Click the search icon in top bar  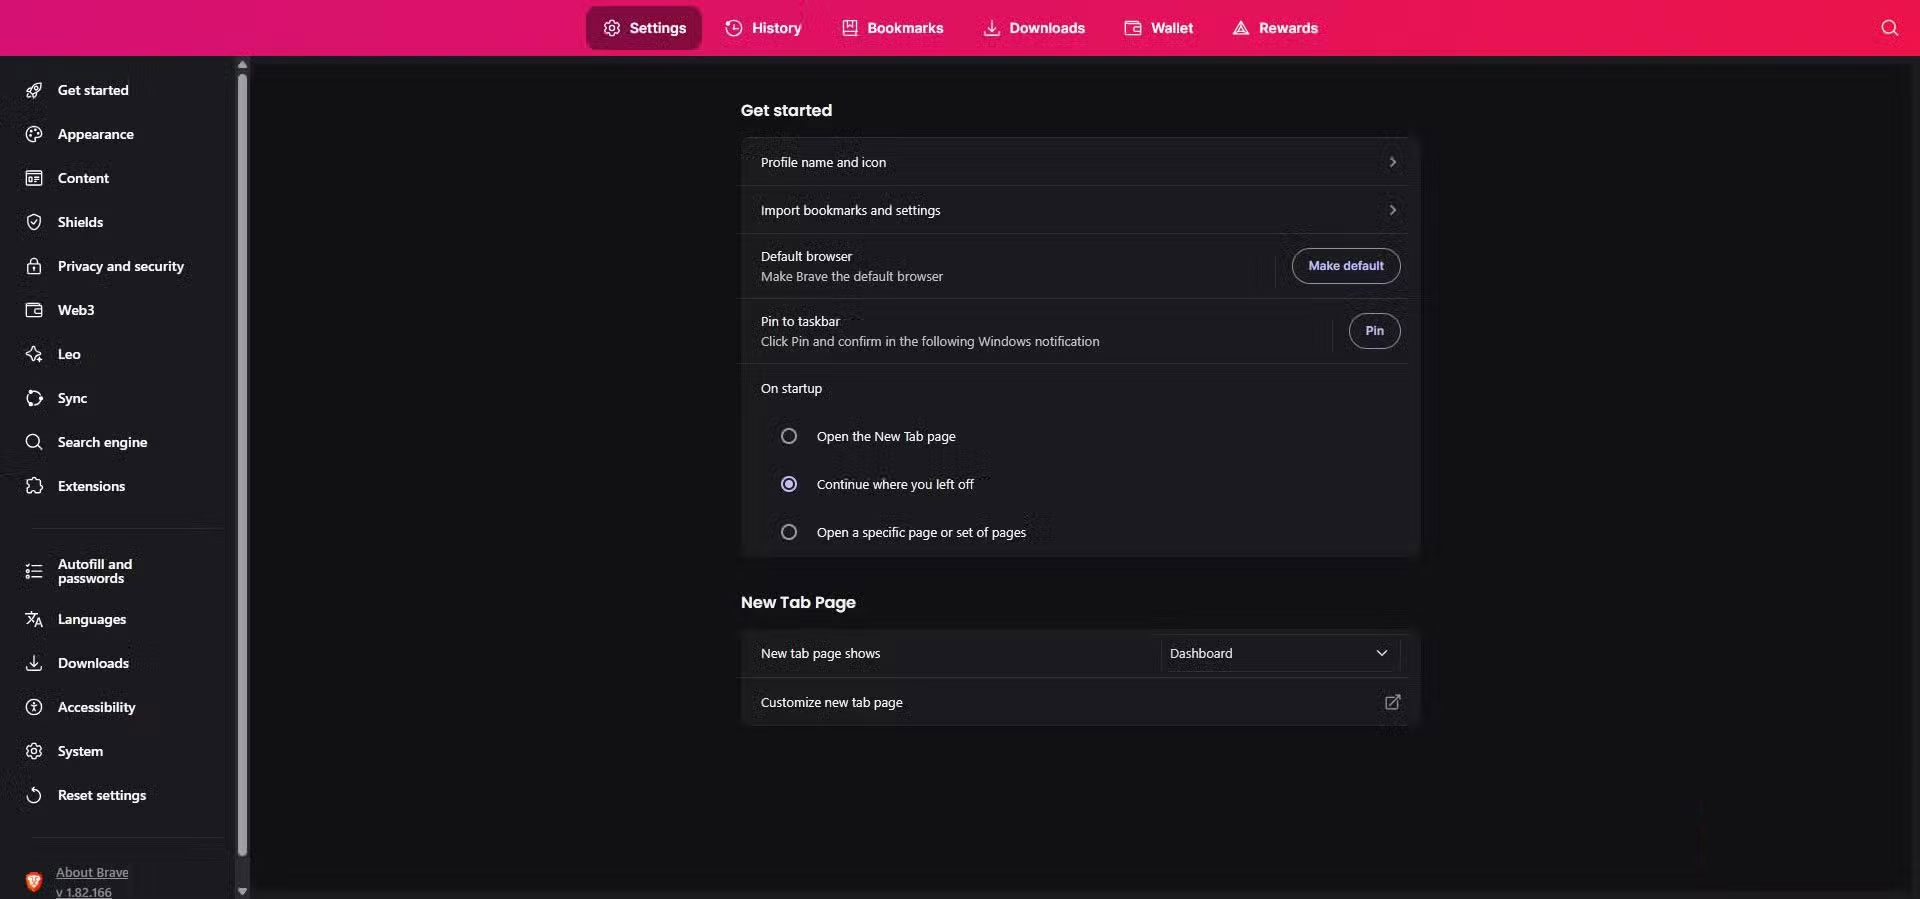pos(1889,28)
